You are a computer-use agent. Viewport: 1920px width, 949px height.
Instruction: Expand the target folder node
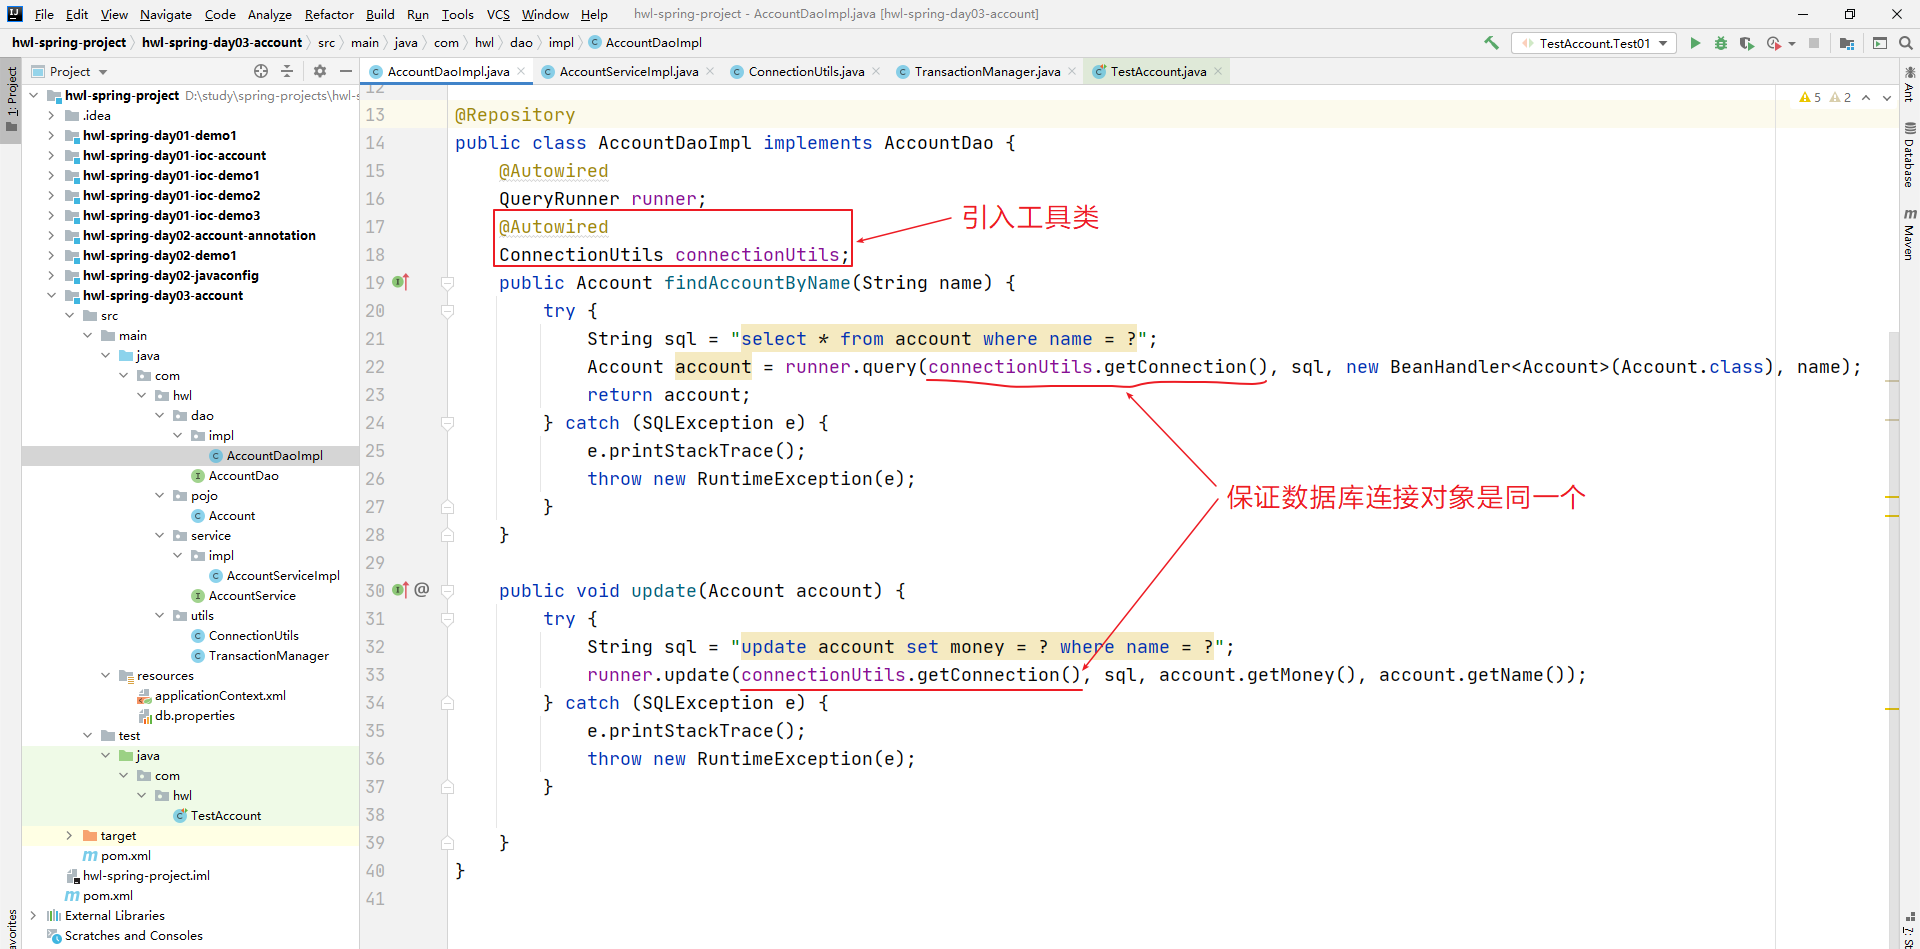tap(69, 835)
